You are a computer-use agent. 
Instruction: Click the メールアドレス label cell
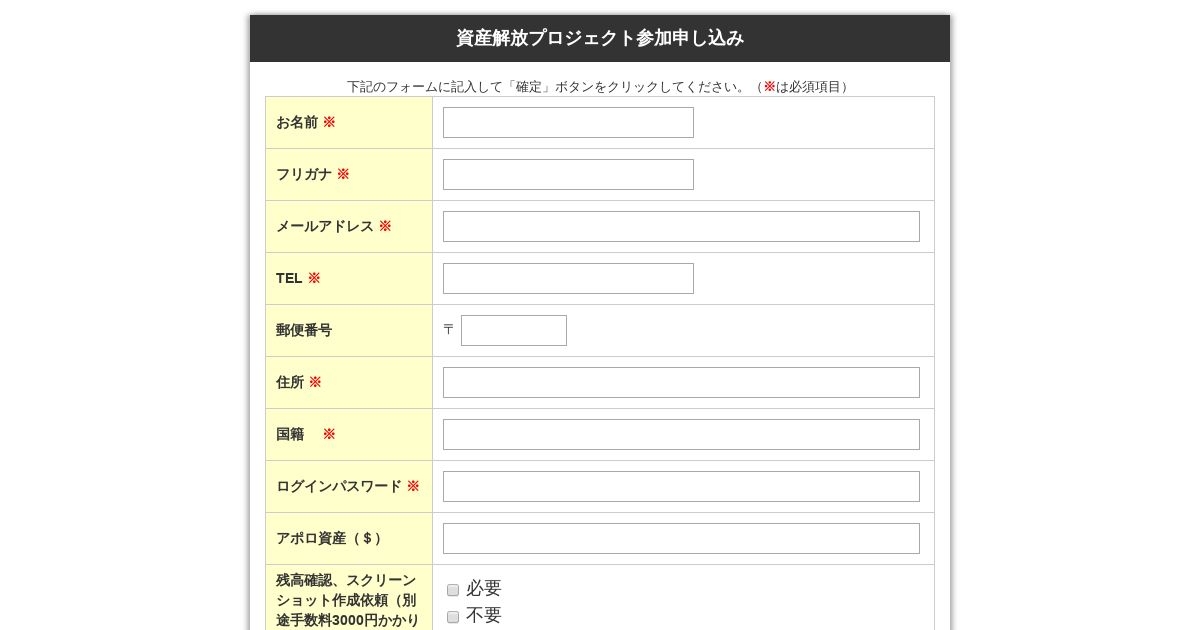(349, 226)
